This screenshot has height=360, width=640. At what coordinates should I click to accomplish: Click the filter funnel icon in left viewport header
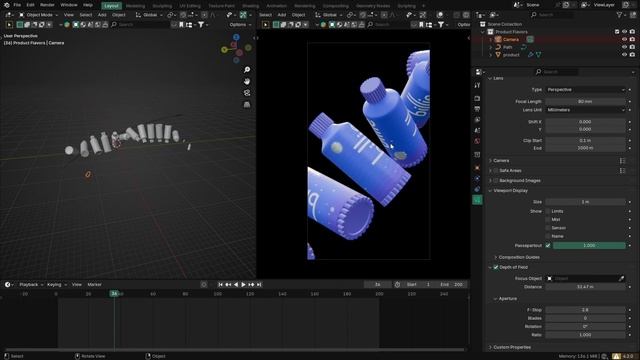click(x=201, y=24)
